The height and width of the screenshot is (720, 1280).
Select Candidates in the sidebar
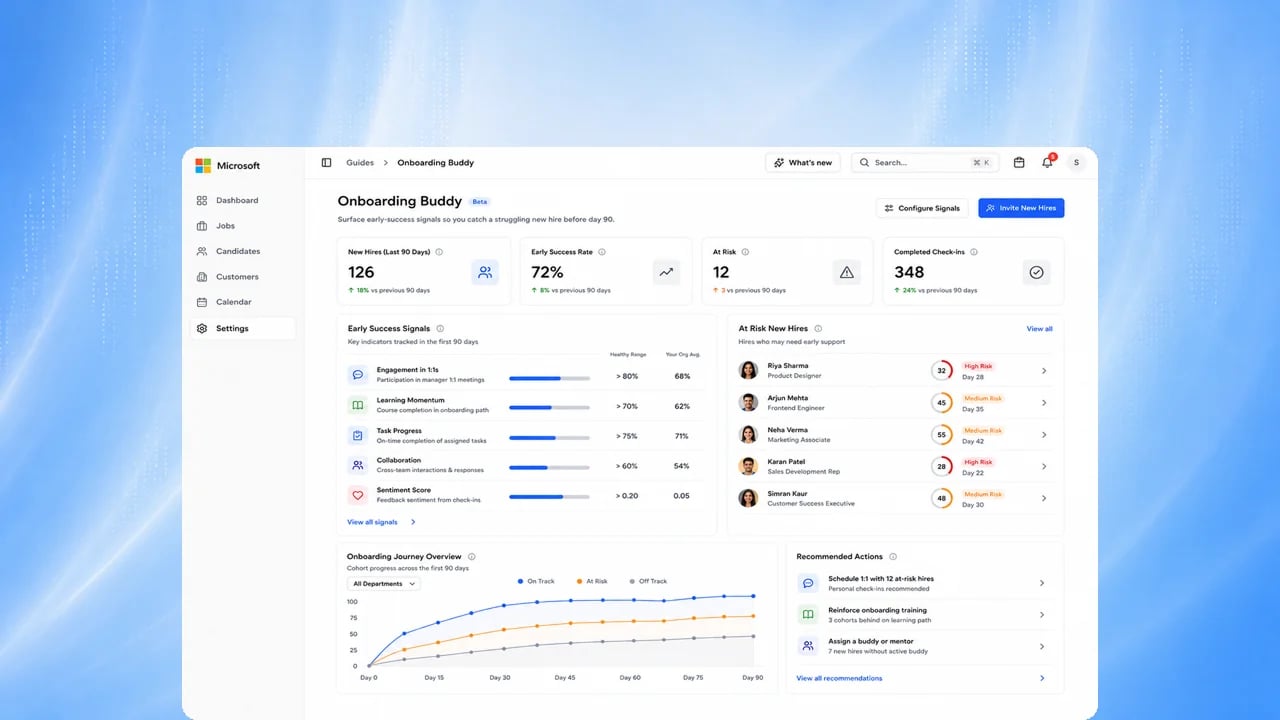(242, 251)
